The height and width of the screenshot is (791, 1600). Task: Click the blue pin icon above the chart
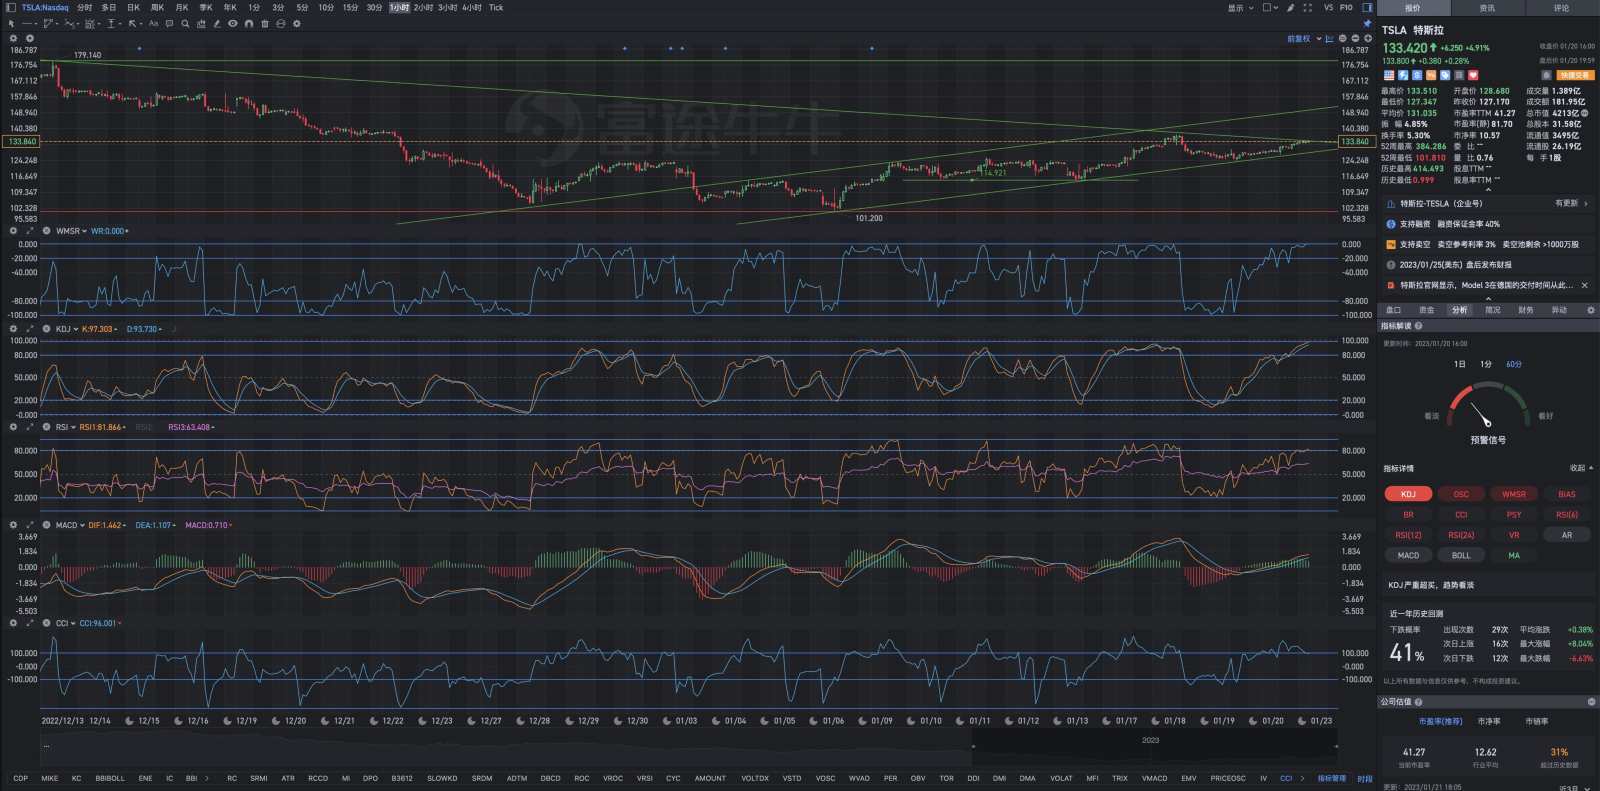pos(1367,23)
